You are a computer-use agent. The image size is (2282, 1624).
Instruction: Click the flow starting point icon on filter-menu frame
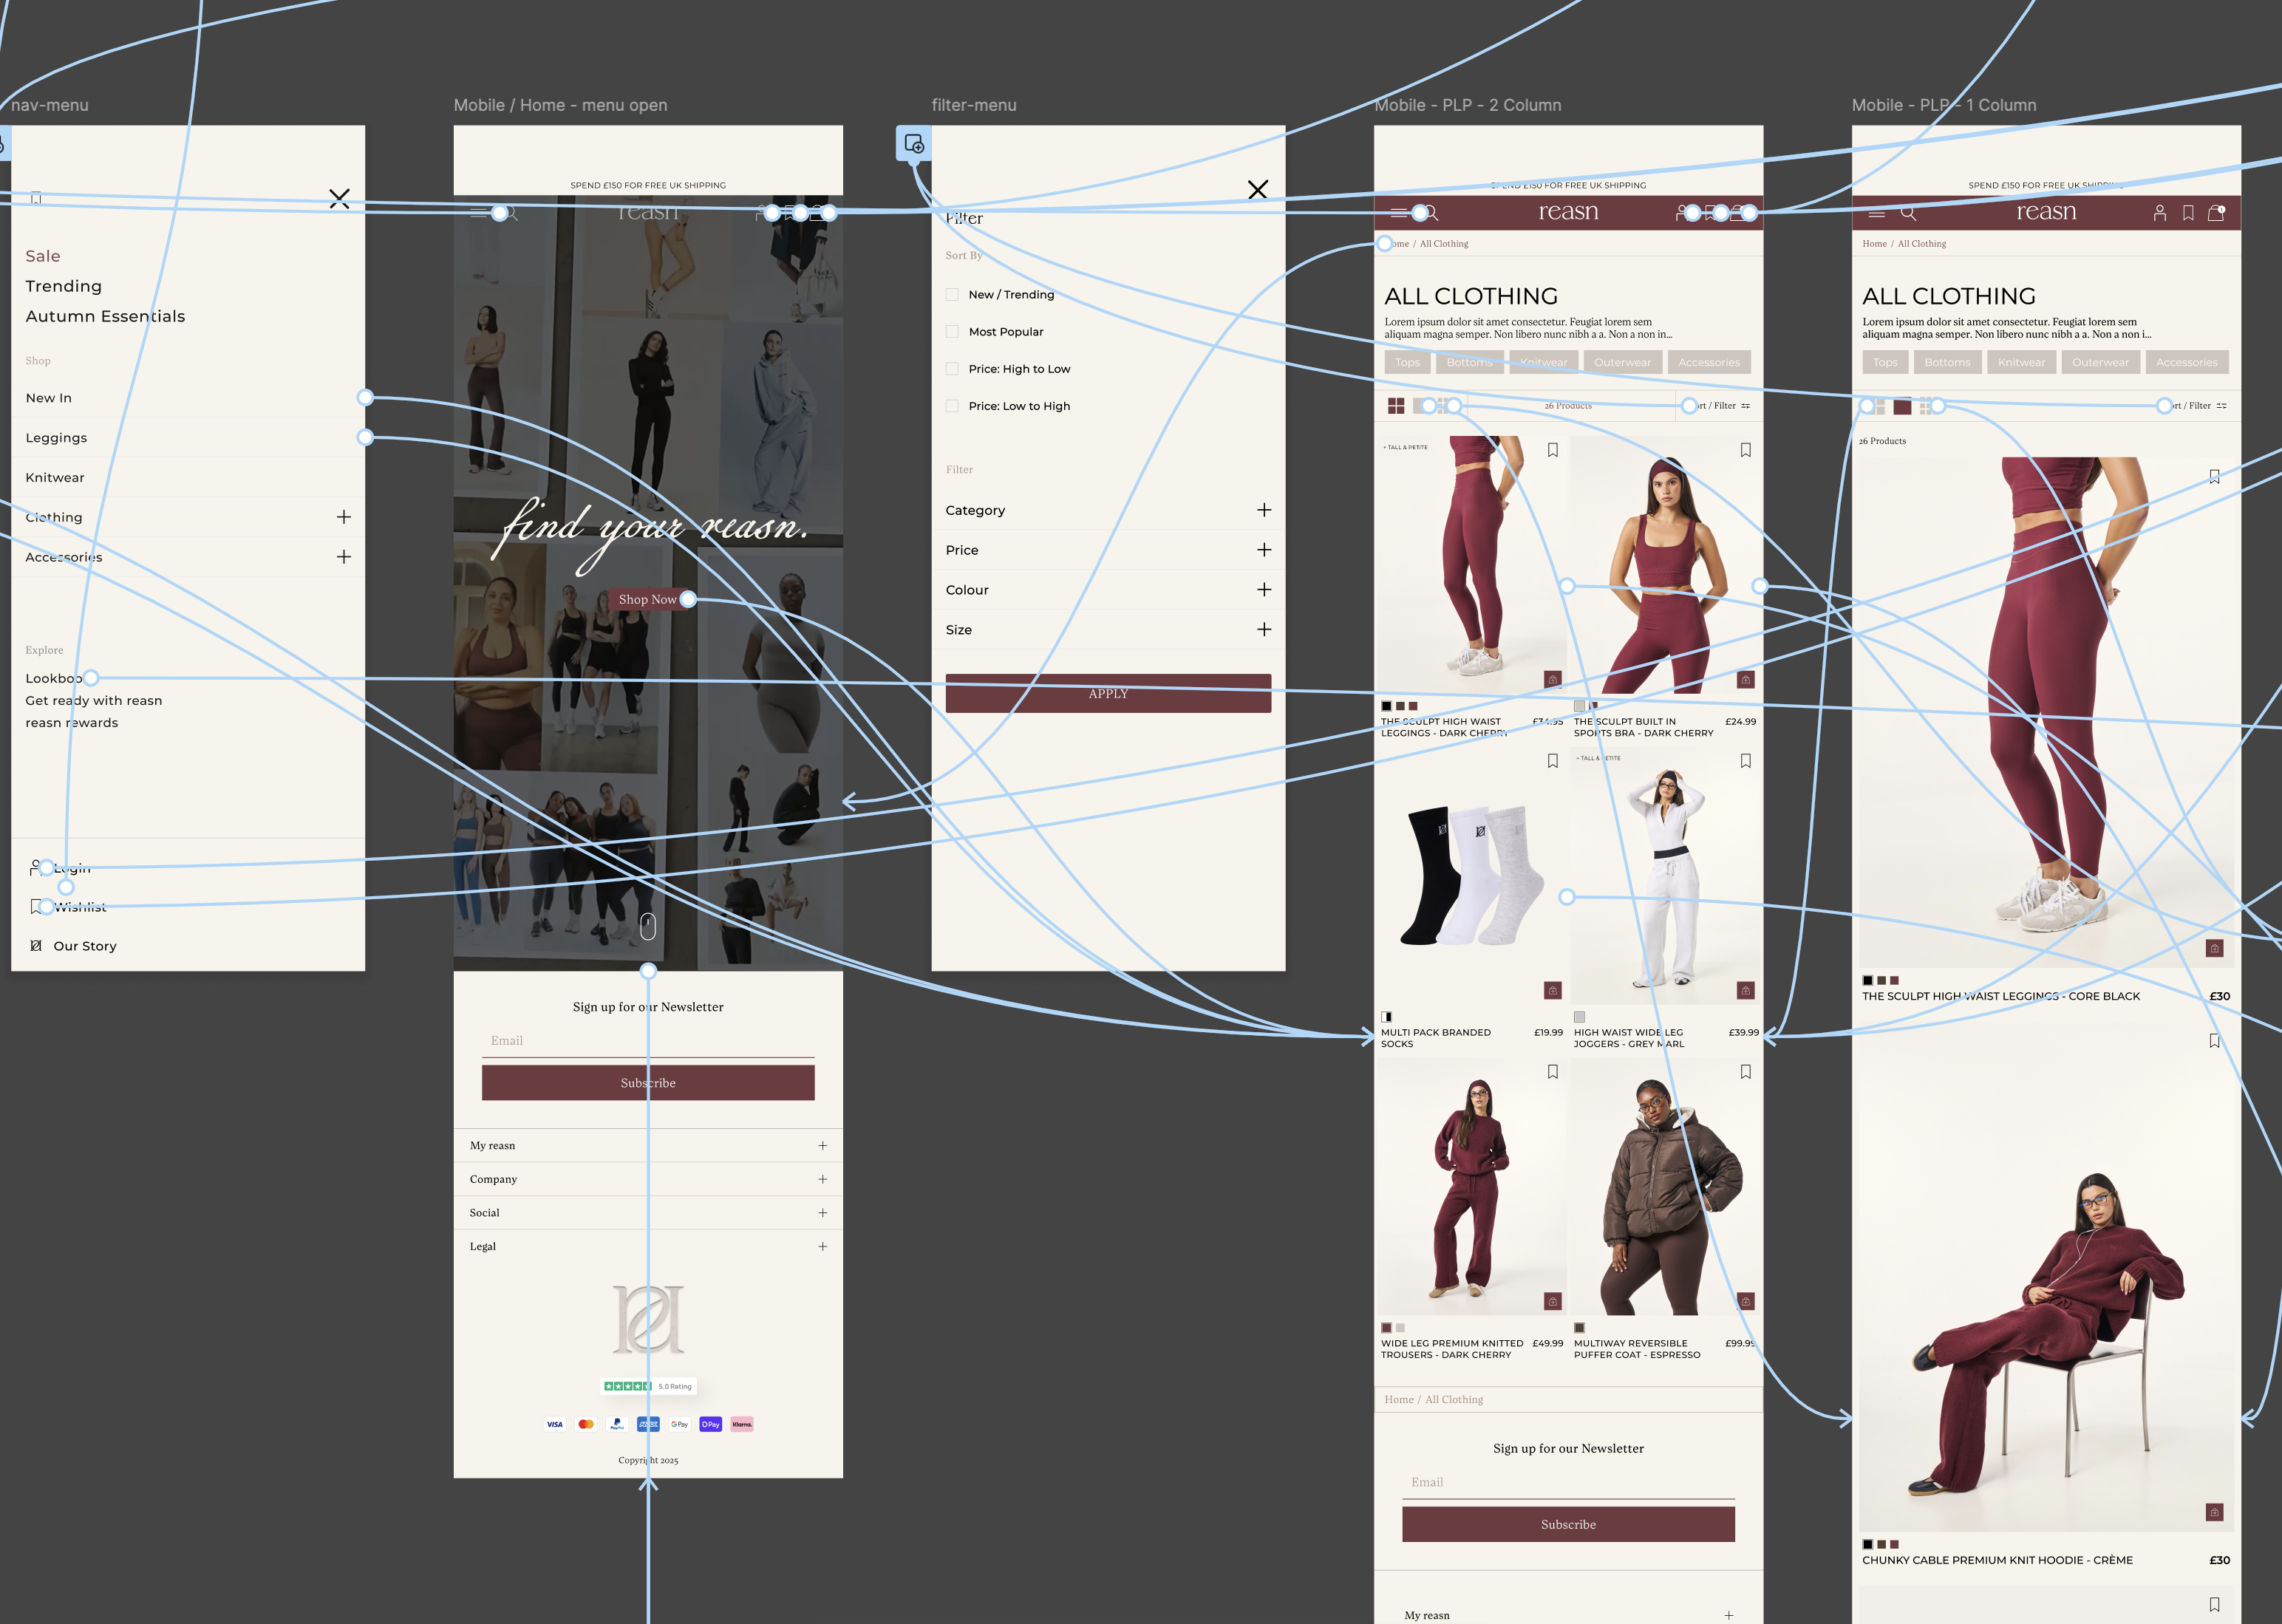[913, 144]
